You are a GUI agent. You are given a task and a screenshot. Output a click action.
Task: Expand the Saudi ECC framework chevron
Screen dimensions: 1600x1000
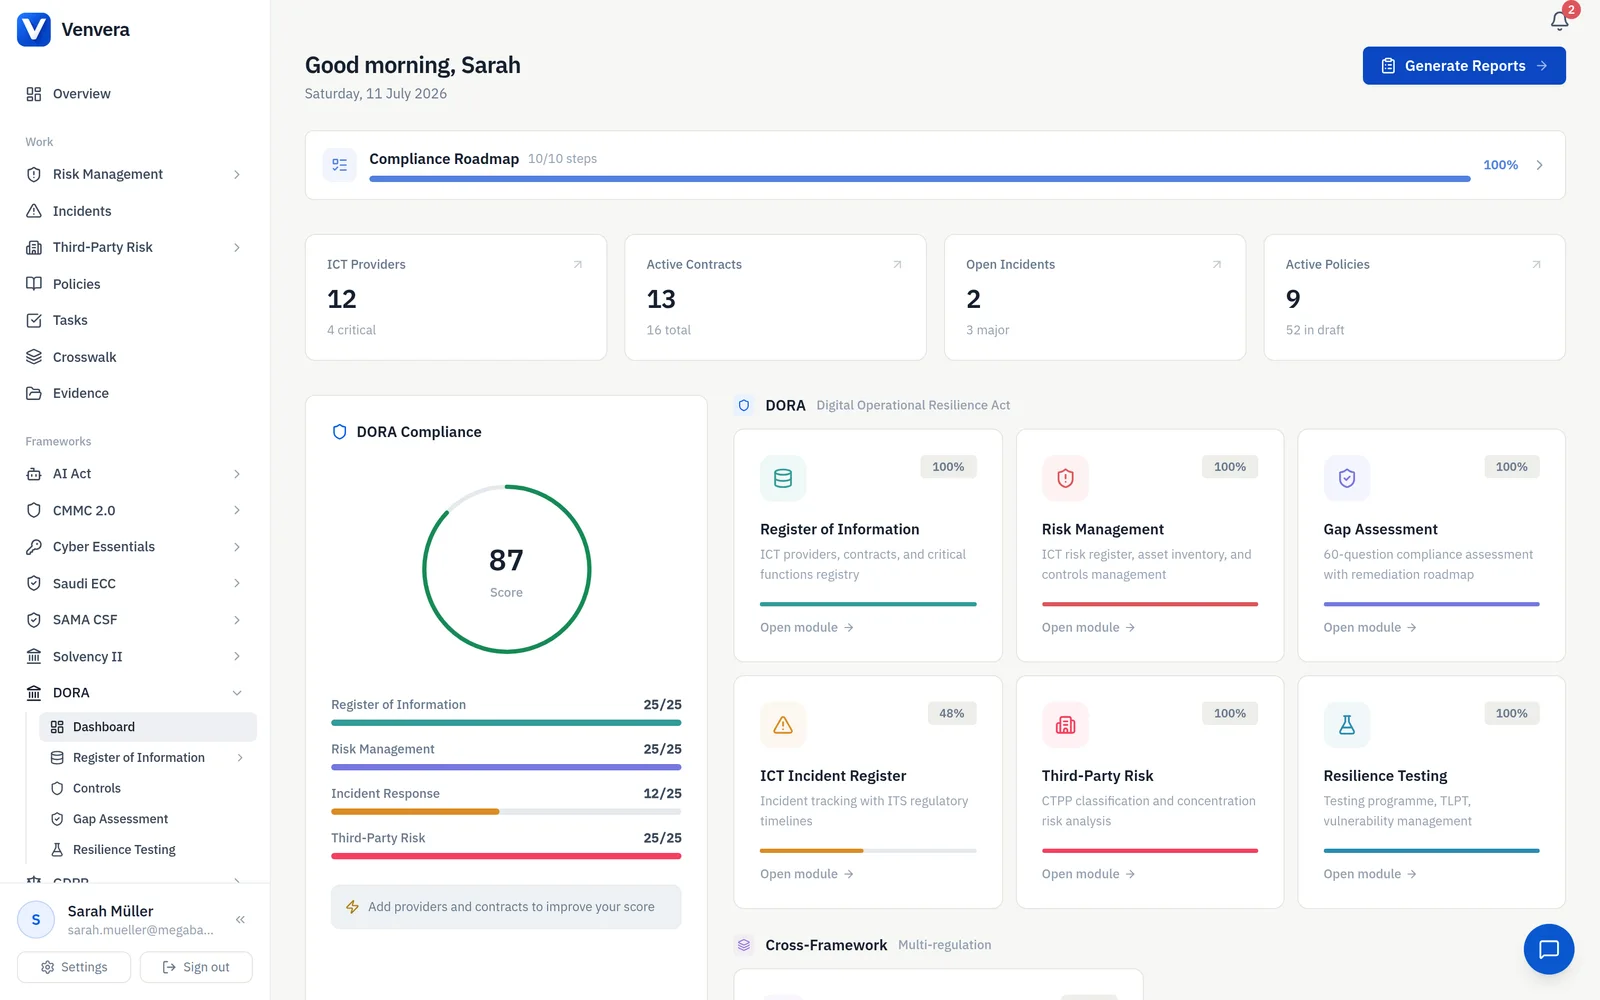pyautogui.click(x=237, y=583)
